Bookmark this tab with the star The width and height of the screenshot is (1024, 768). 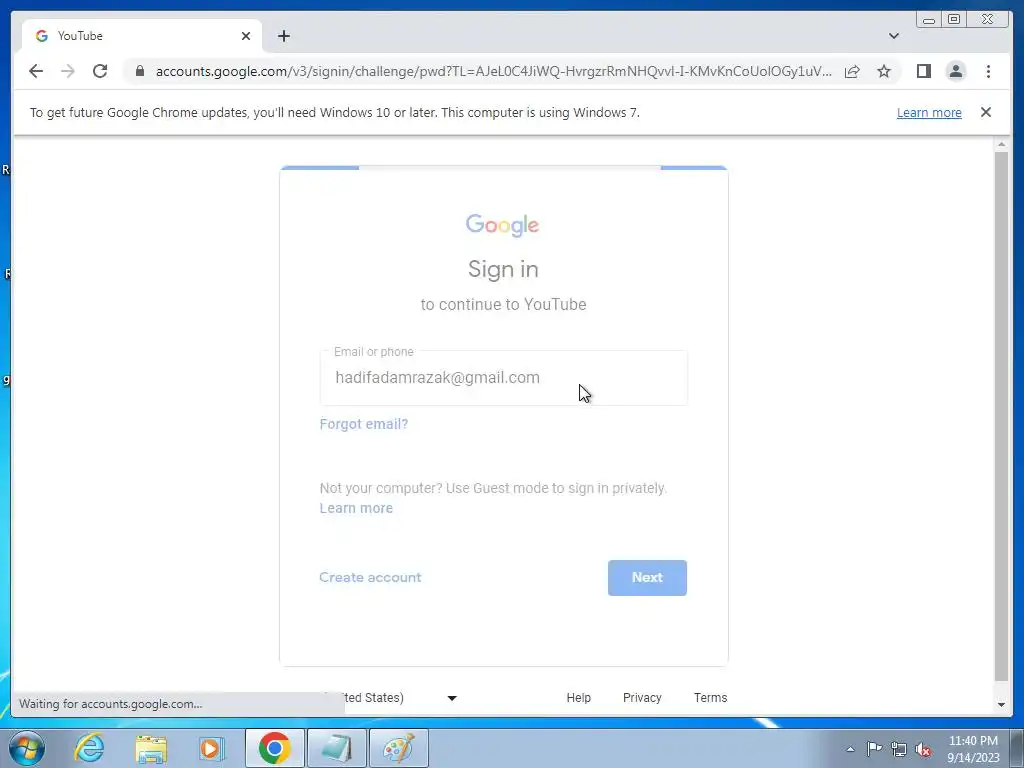pyautogui.click(x=884, y=71)
